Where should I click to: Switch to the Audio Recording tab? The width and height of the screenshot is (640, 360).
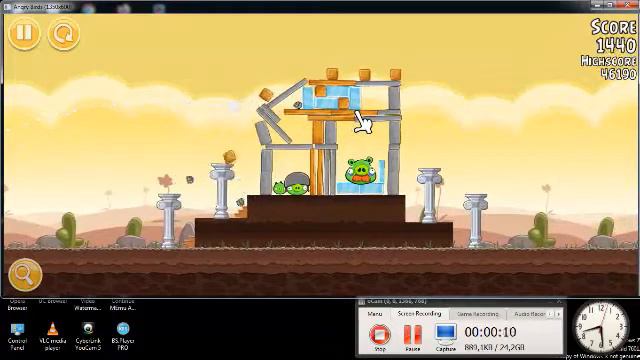coord(529,314)
